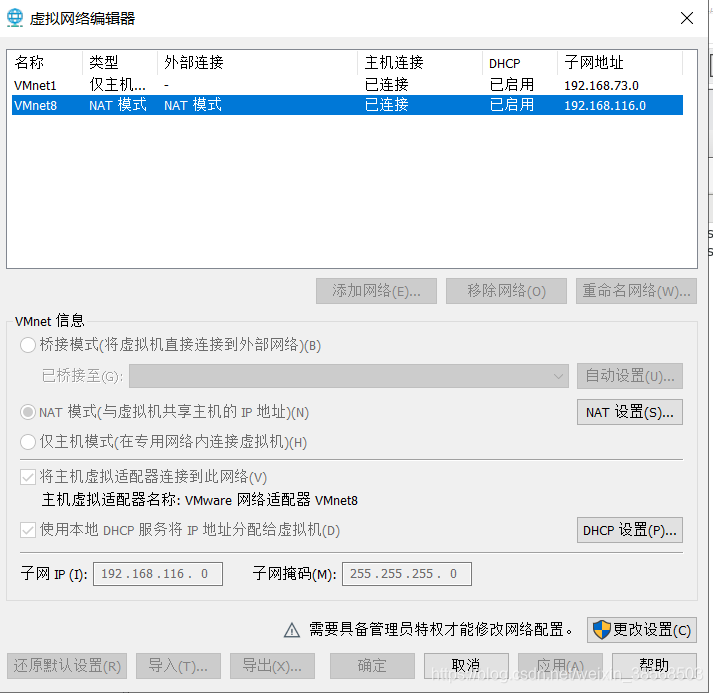Click the 子网 IP input field

(x=158, y=574)
